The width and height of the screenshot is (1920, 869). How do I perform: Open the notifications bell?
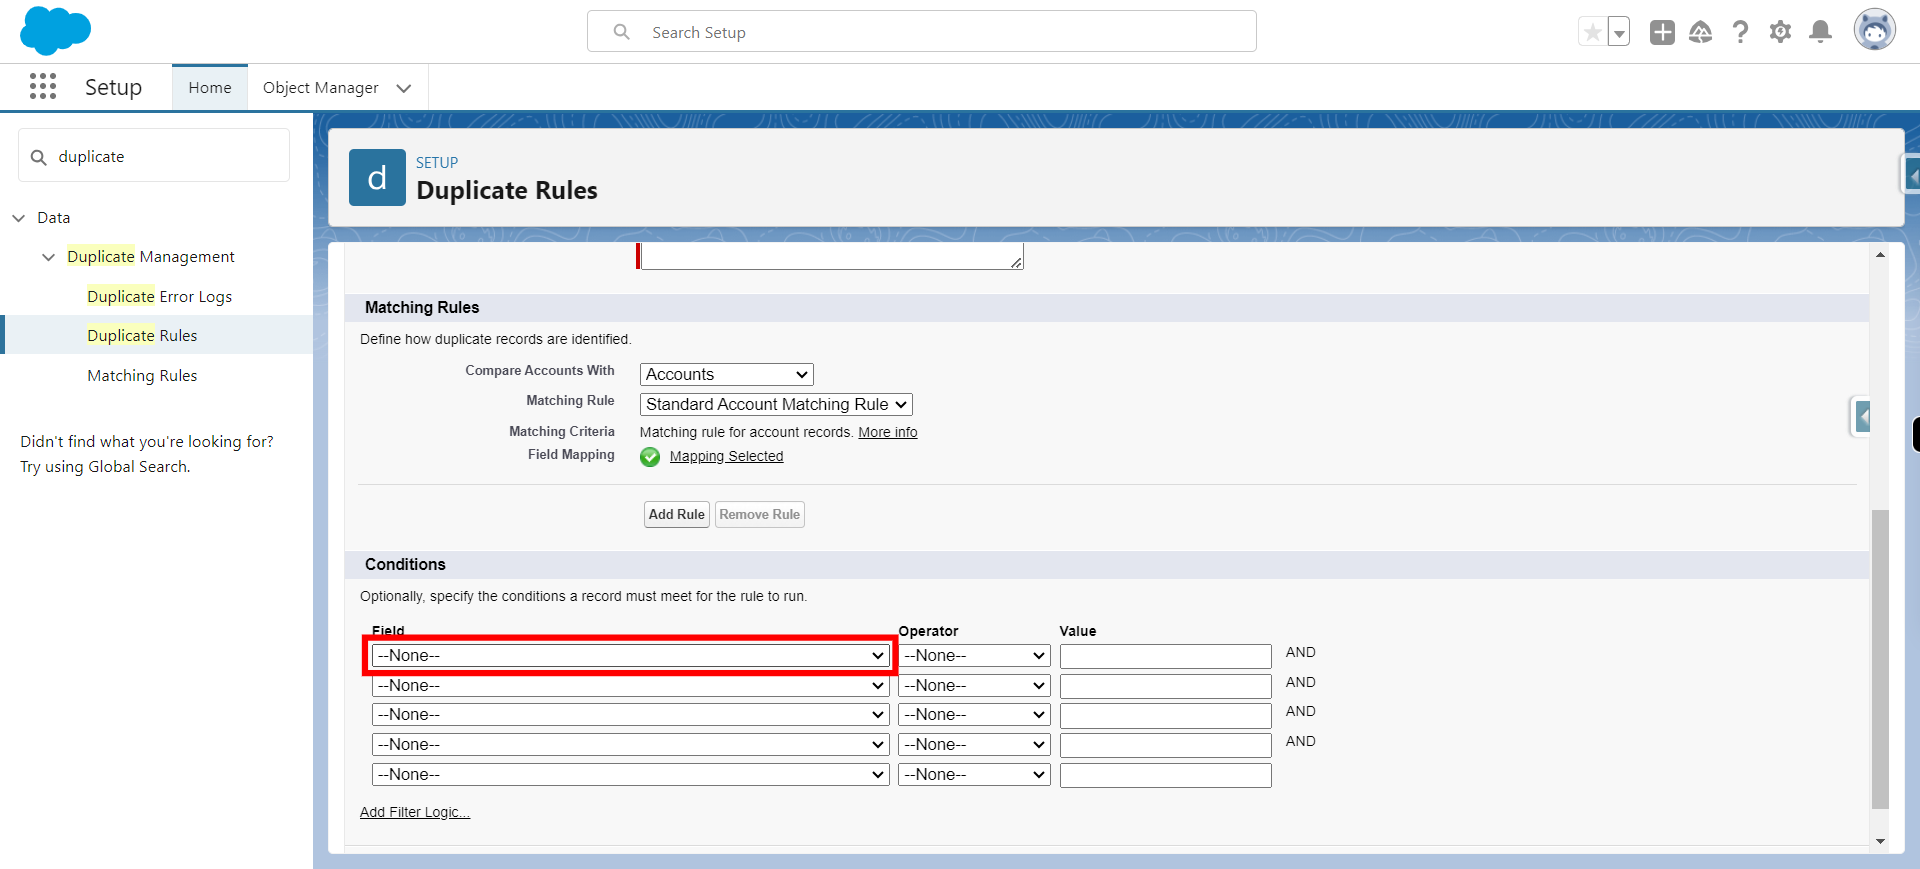click(1821, 32)
